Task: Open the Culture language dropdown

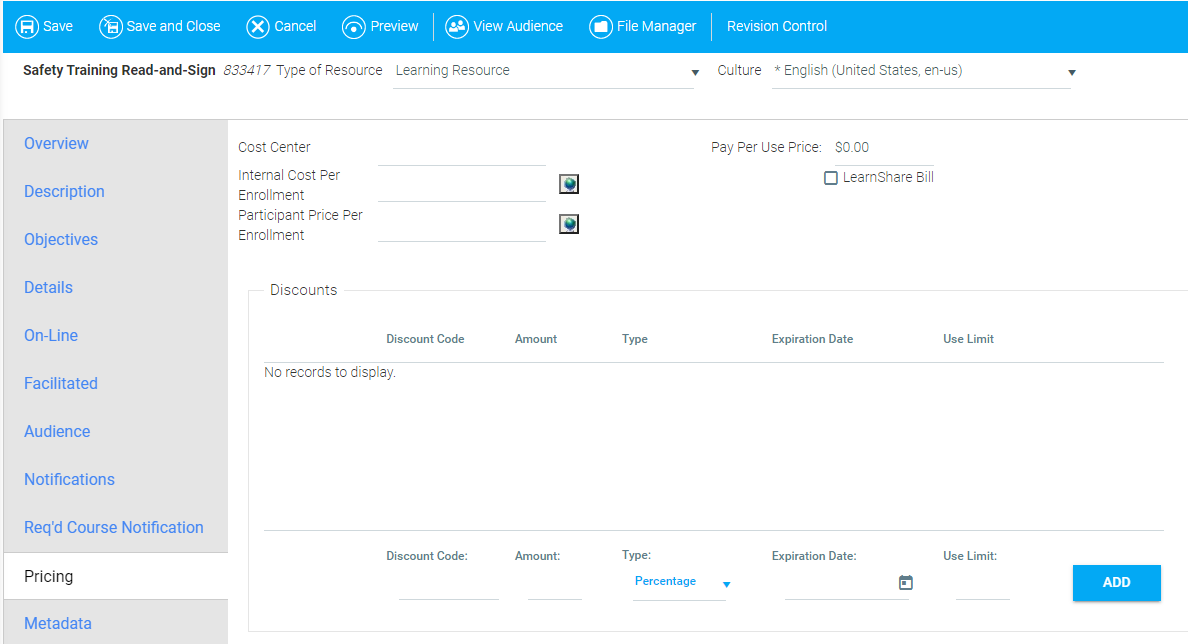Action: click(x=1072, y=73)
